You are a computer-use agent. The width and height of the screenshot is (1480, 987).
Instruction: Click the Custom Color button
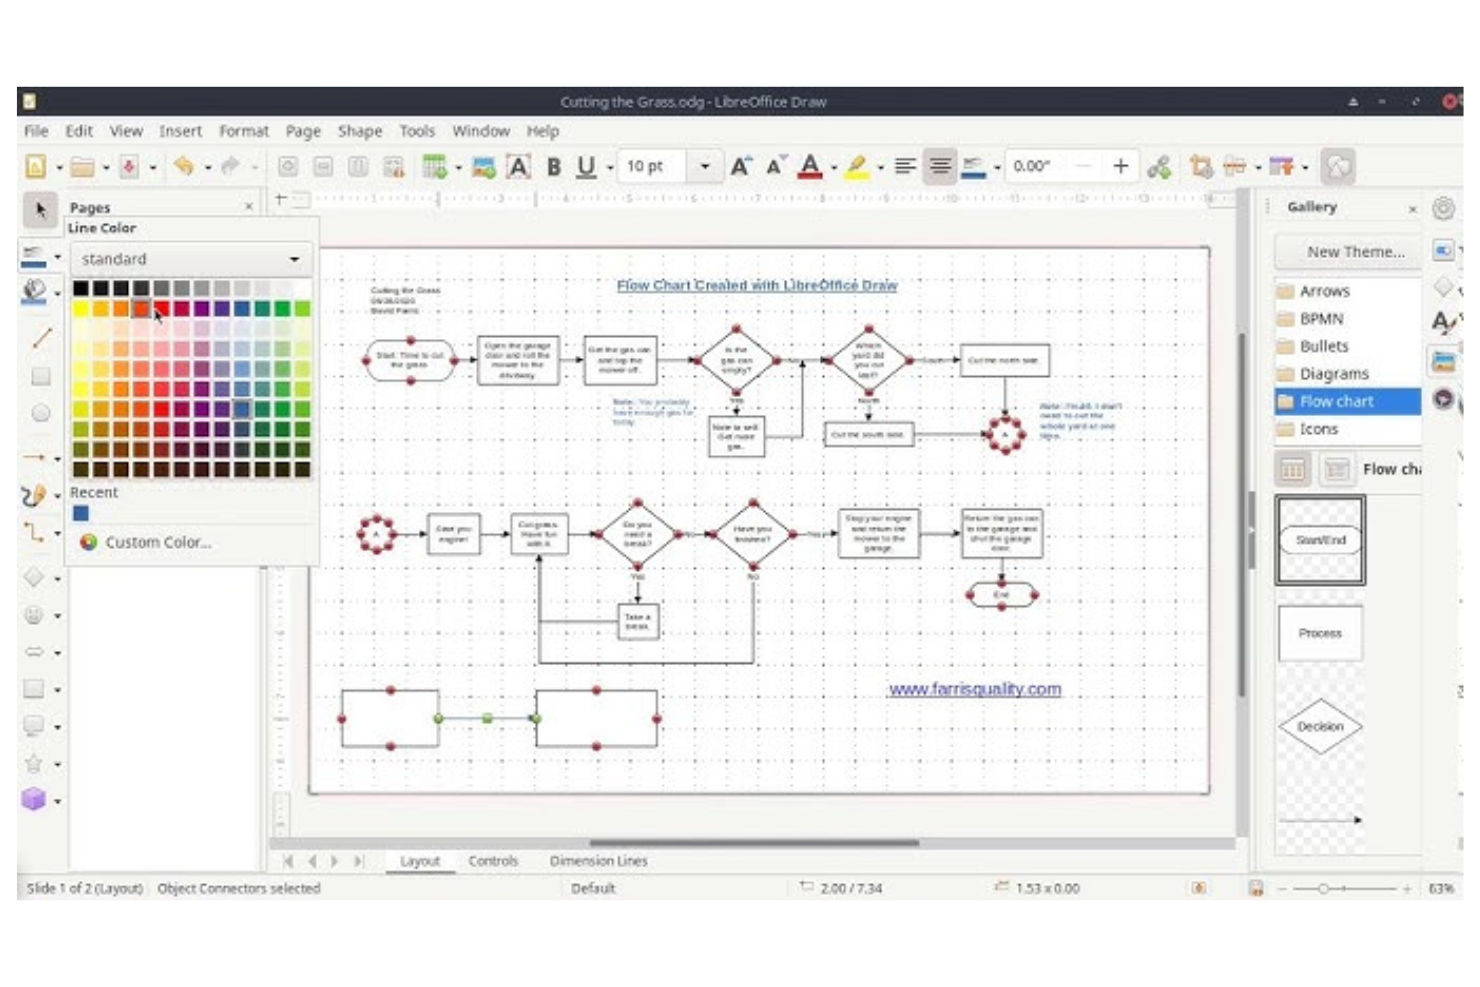(x=148, y=542)
